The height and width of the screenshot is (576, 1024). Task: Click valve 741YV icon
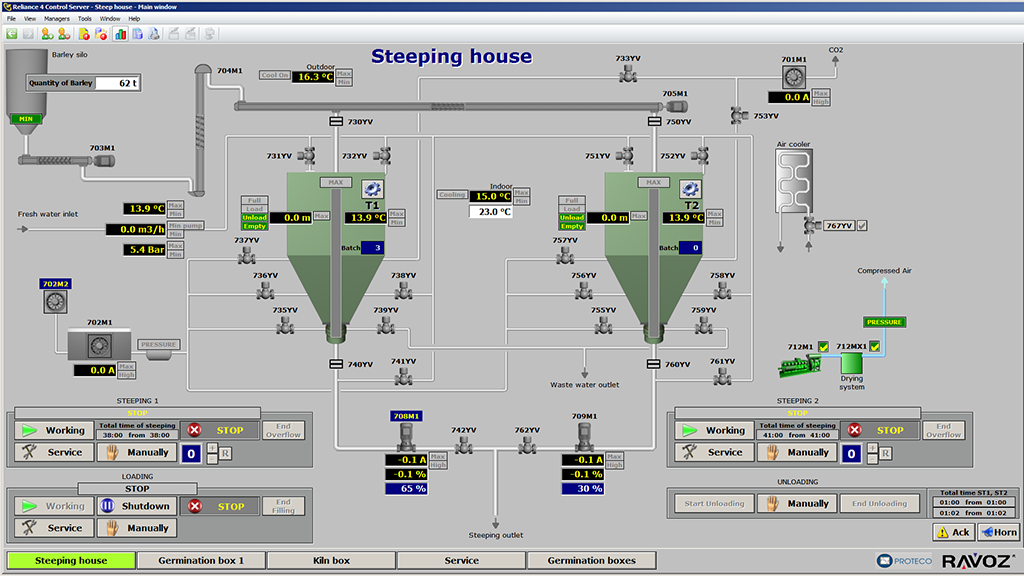[x=404, y=376]
